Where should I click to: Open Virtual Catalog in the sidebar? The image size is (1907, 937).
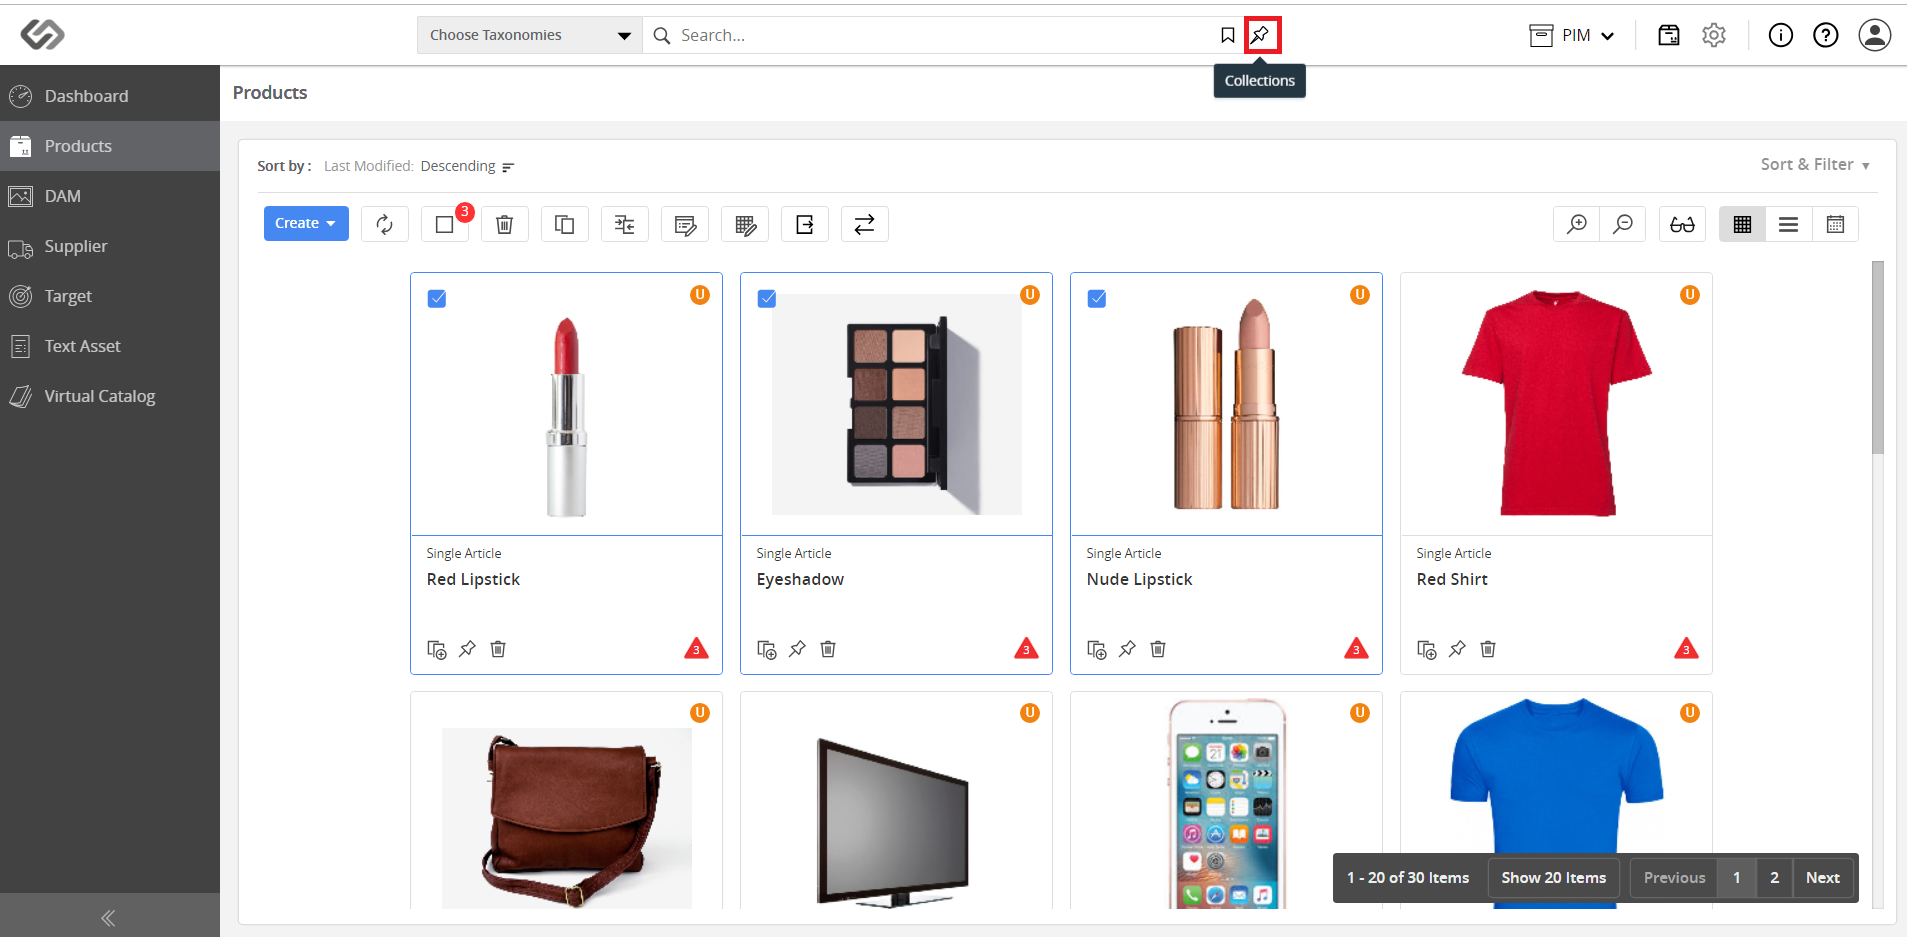pos(110,396)
